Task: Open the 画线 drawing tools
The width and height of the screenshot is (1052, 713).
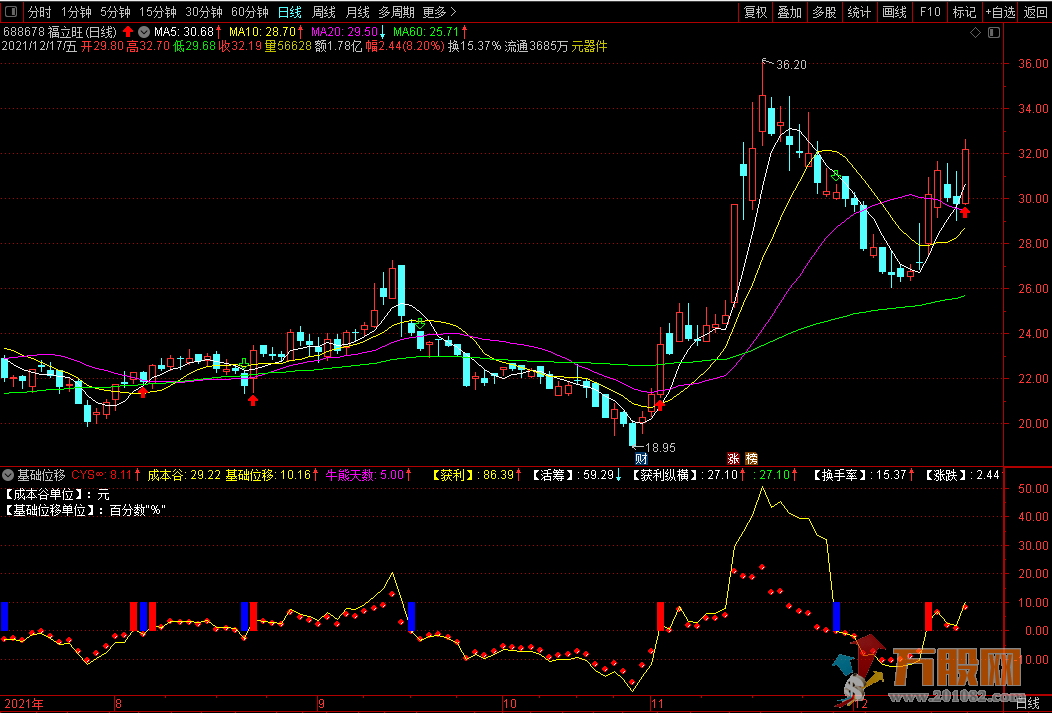Action: (894, 12)
